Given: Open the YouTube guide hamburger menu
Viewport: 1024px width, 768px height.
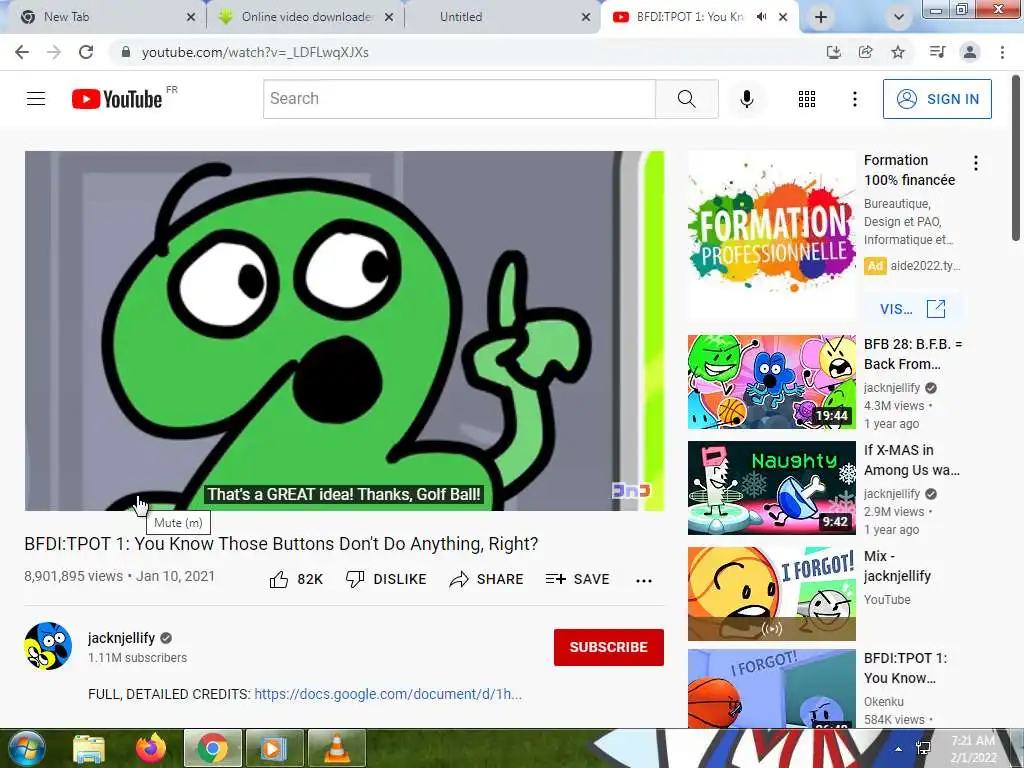Looking at the screenshot, I should [36, 99].
